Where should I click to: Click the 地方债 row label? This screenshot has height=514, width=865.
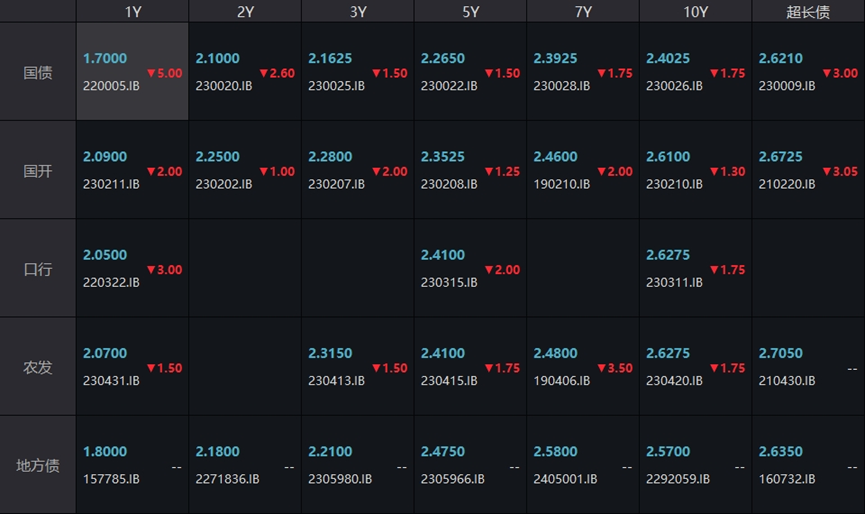38,465
